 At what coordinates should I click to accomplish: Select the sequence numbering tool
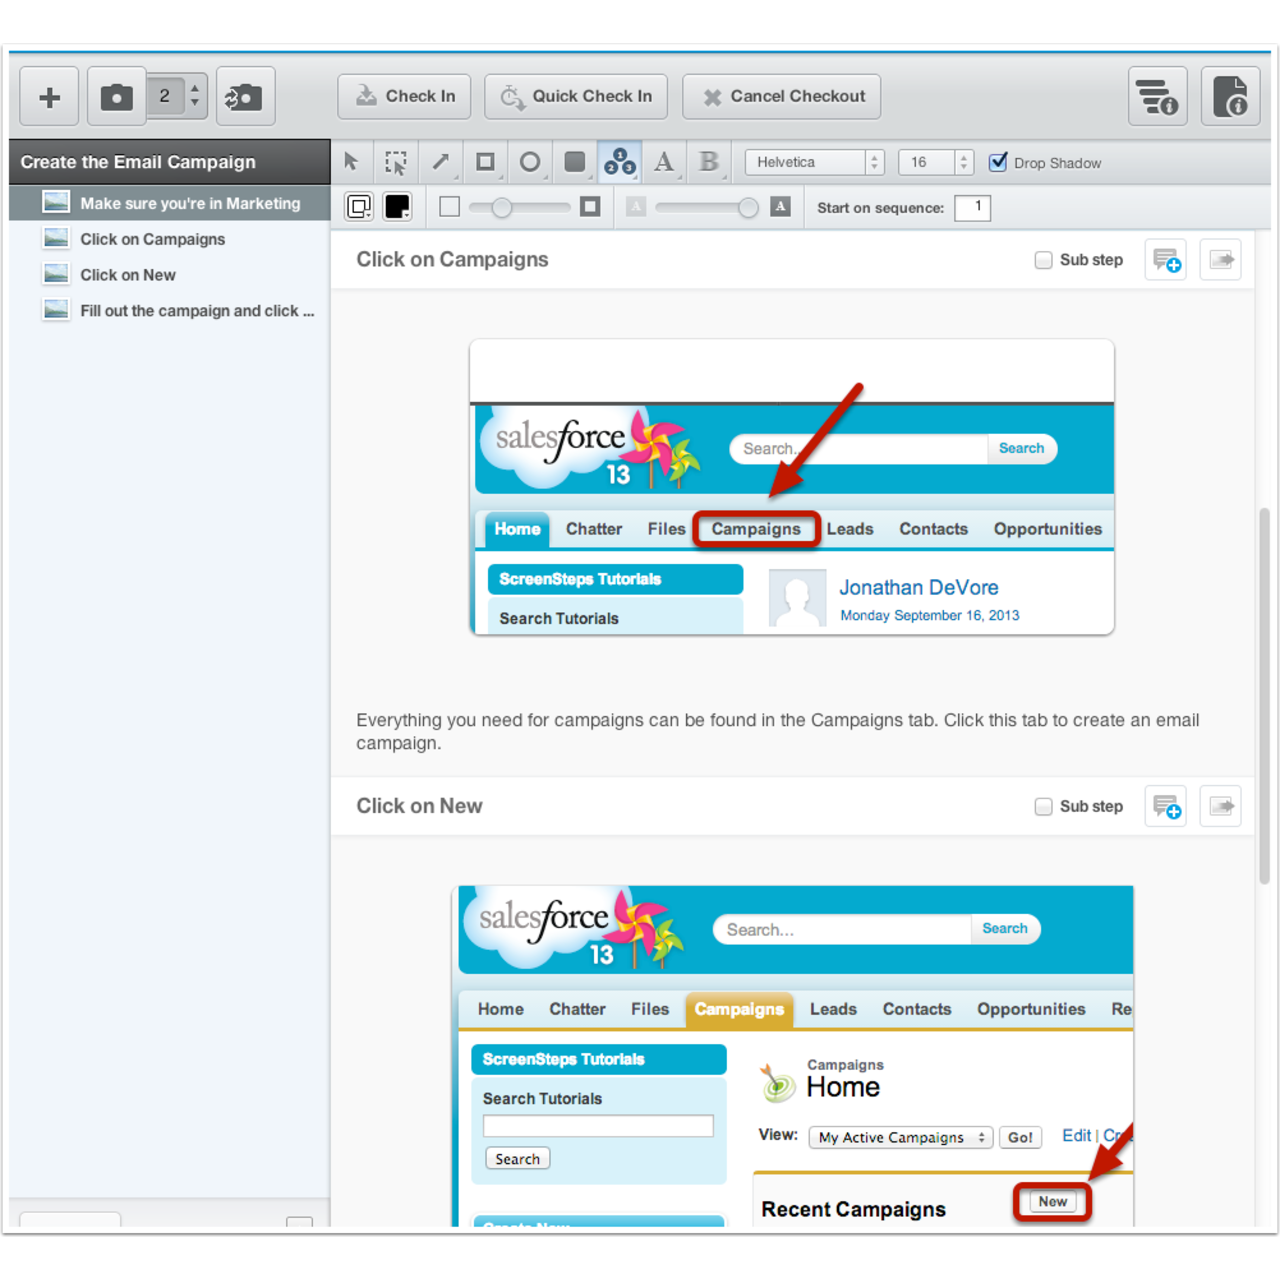pos(620,161)
